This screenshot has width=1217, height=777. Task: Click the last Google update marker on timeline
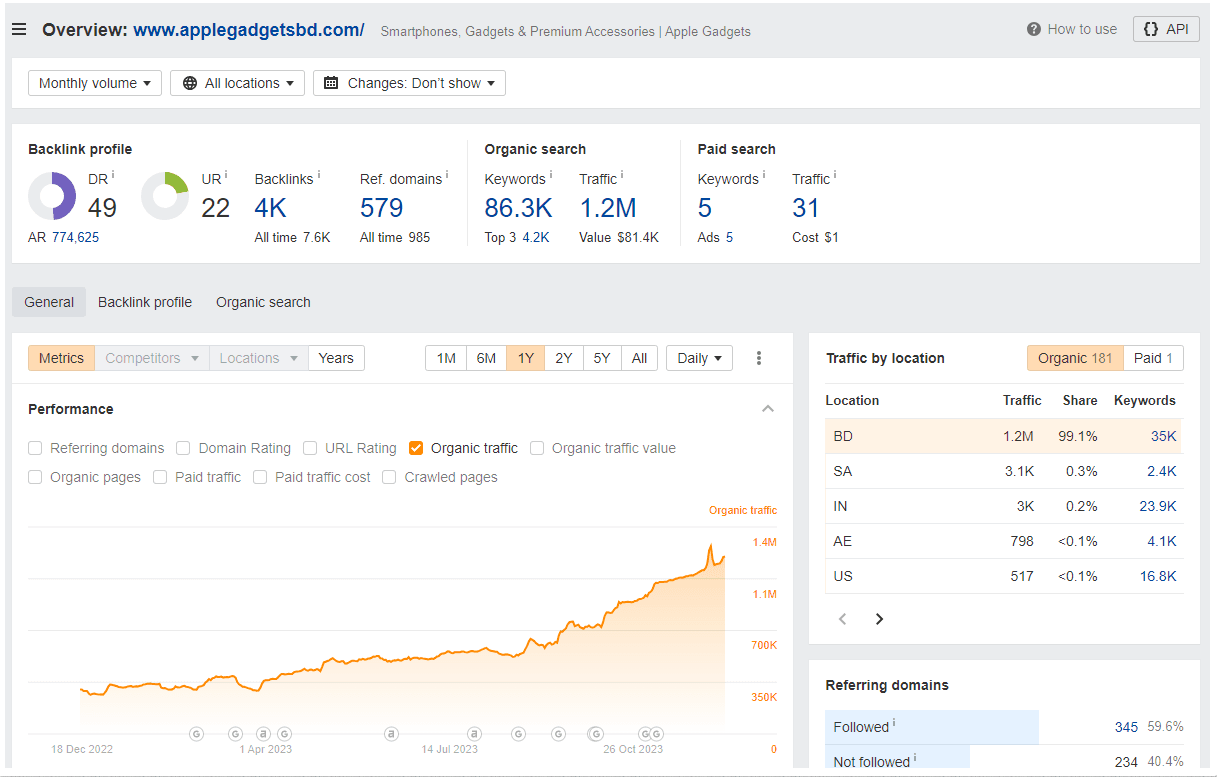click(658, 734)
